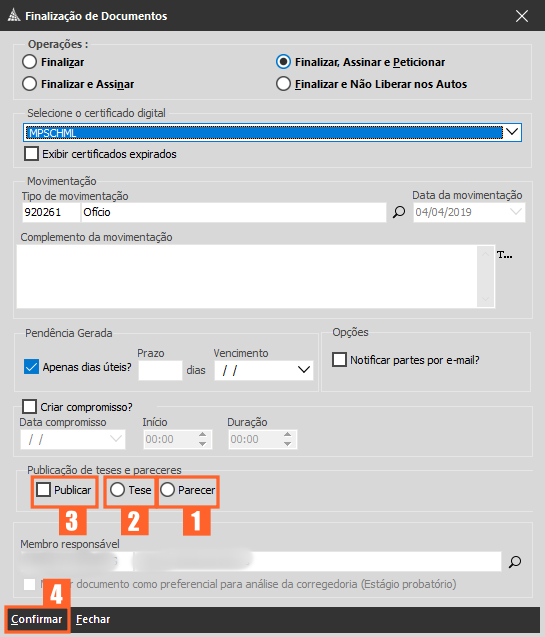
Task: Open the digital certificate MPSCHML dropdown
Action: pos(512,132)
